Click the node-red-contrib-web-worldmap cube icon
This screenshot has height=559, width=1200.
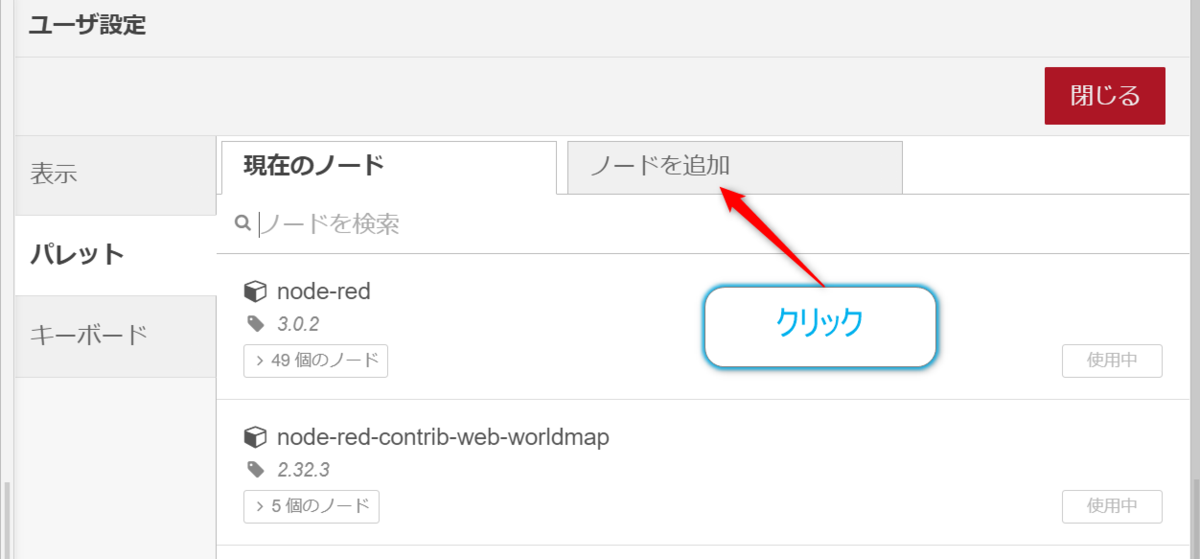(256, 437)
